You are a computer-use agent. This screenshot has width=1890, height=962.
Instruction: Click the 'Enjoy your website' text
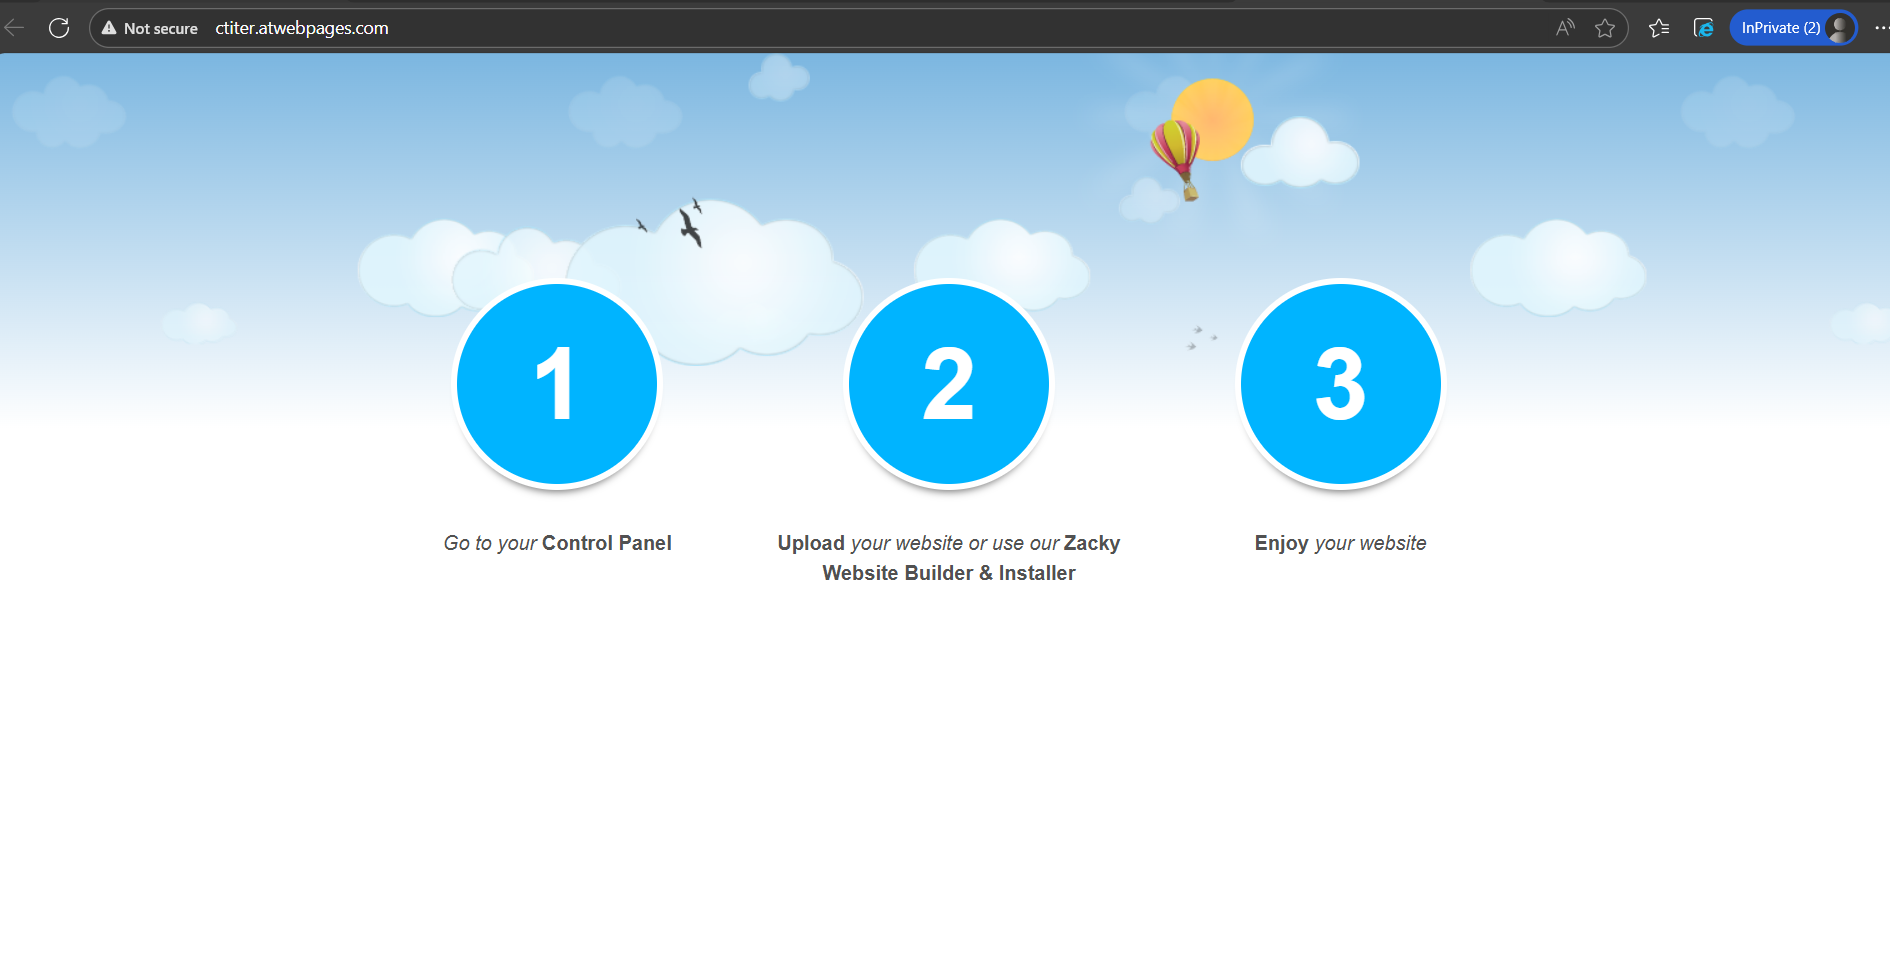[x=1340, y=543]
